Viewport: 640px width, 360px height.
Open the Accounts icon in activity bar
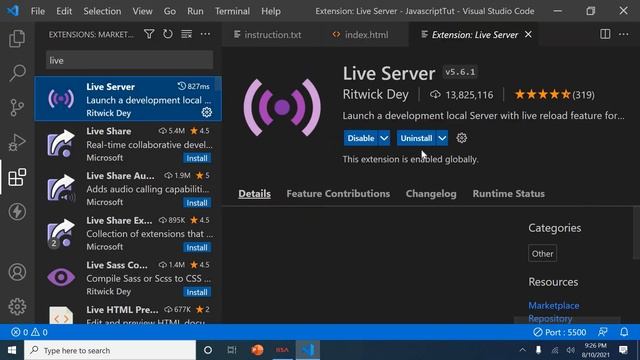tap(17, 272)
